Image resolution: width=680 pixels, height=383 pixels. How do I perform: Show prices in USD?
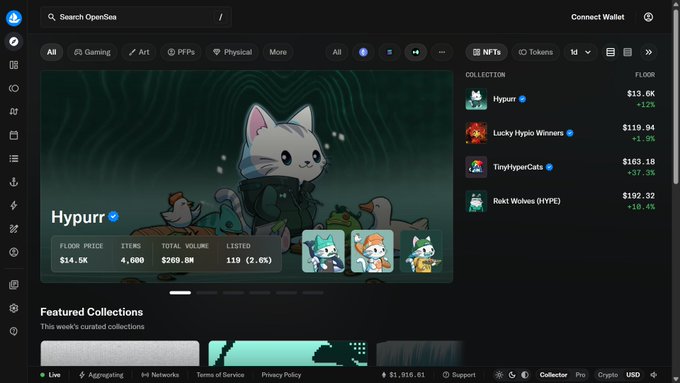pyautogui.click(x=633, y=375)
